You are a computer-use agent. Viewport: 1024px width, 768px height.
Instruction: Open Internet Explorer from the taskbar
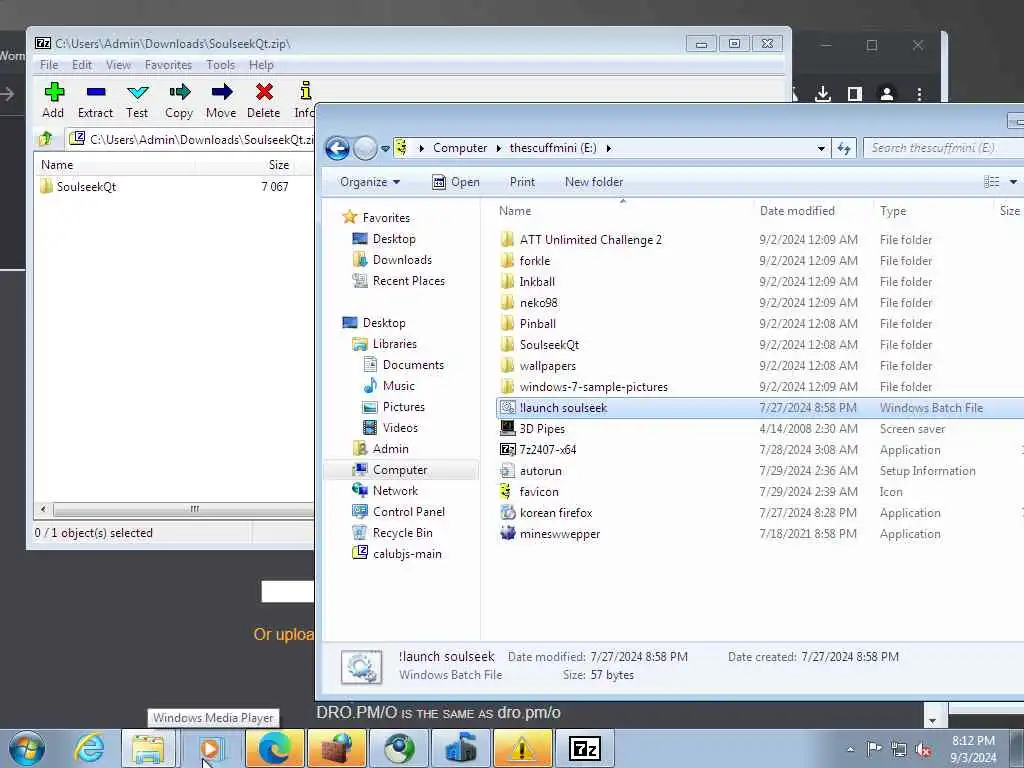[89, 748]
